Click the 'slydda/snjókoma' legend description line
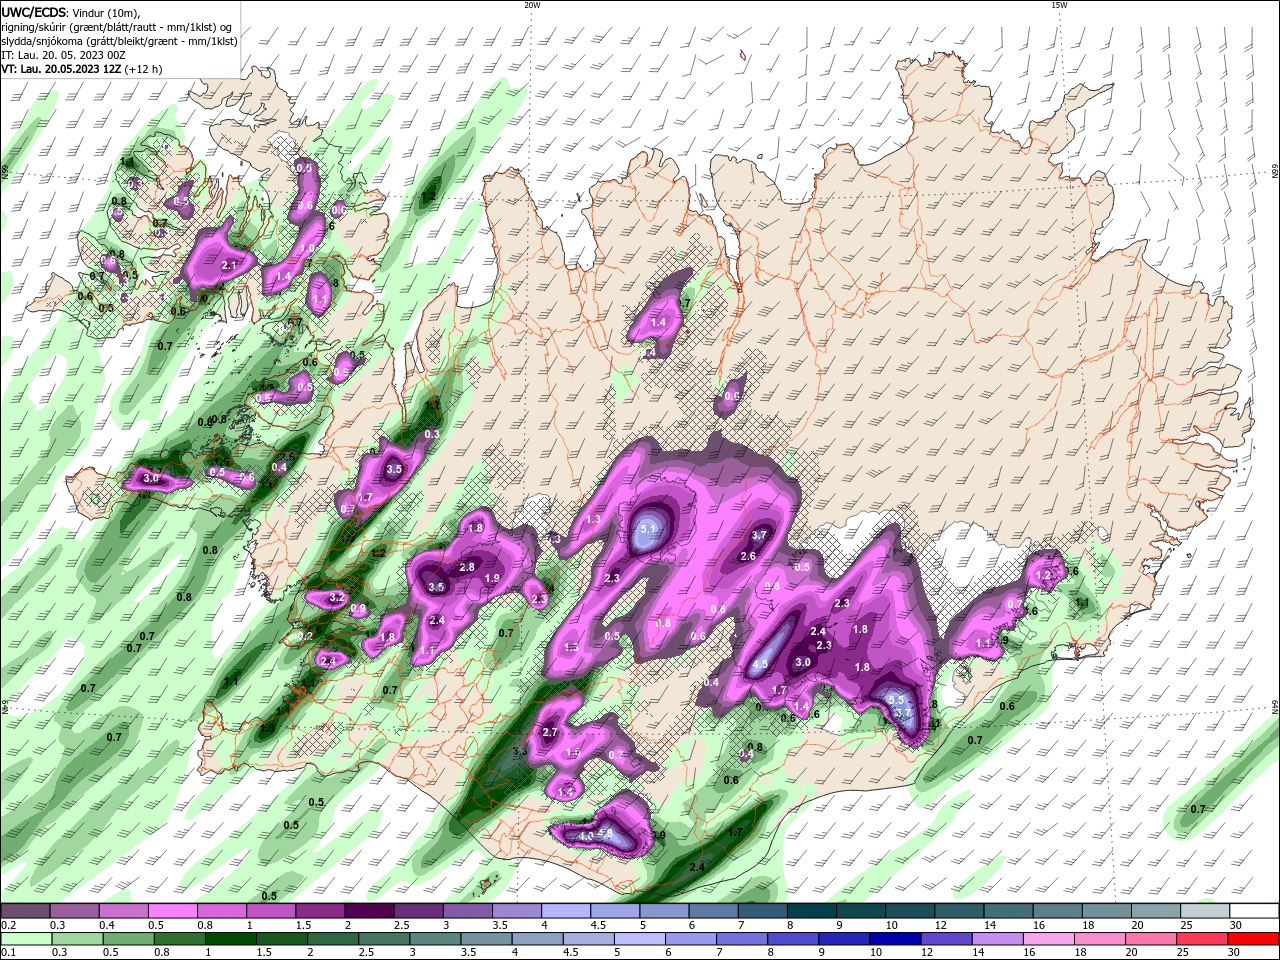The height and width of the screenshot is (960, 1280). [x=119, y=41]
